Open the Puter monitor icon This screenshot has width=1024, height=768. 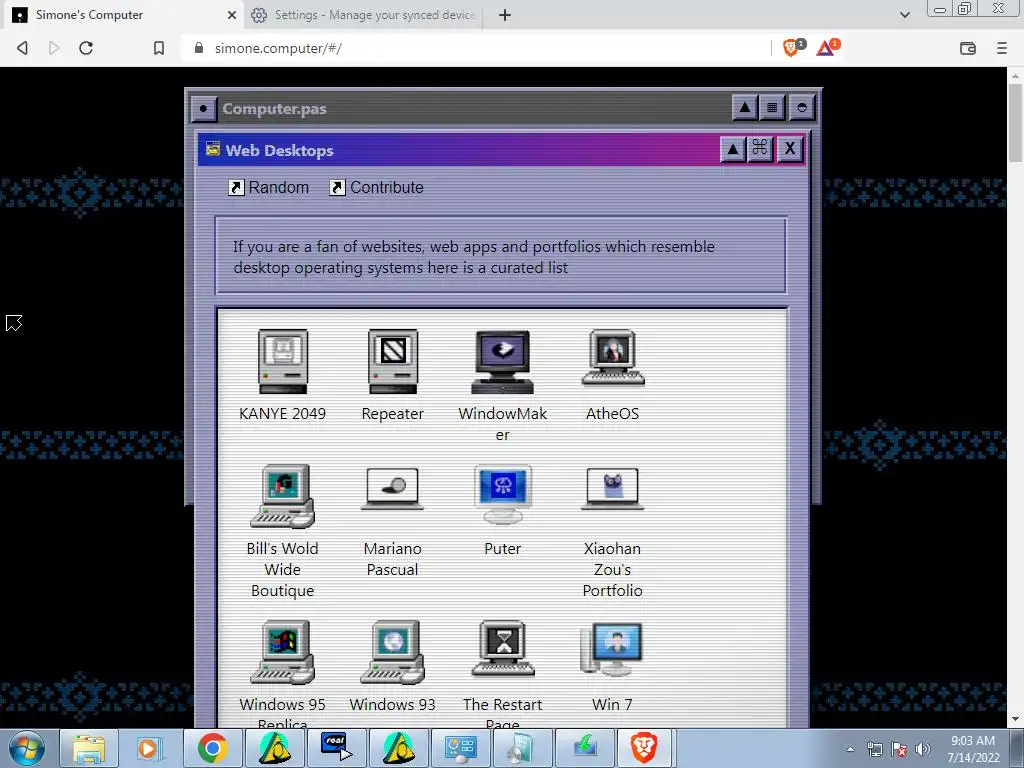coord(502,494)
